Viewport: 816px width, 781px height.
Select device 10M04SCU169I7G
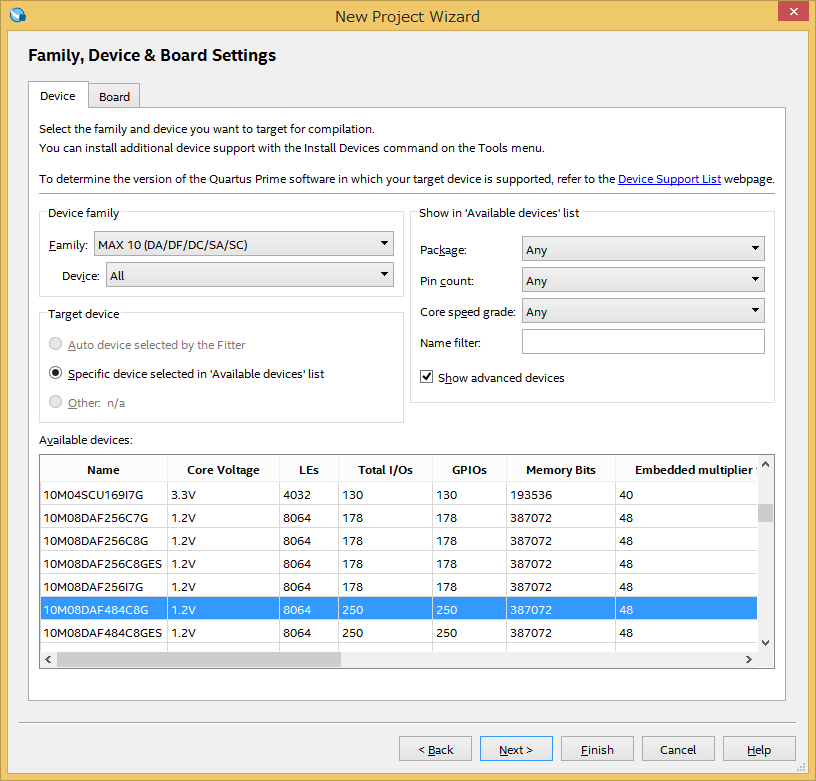[399, 495]
